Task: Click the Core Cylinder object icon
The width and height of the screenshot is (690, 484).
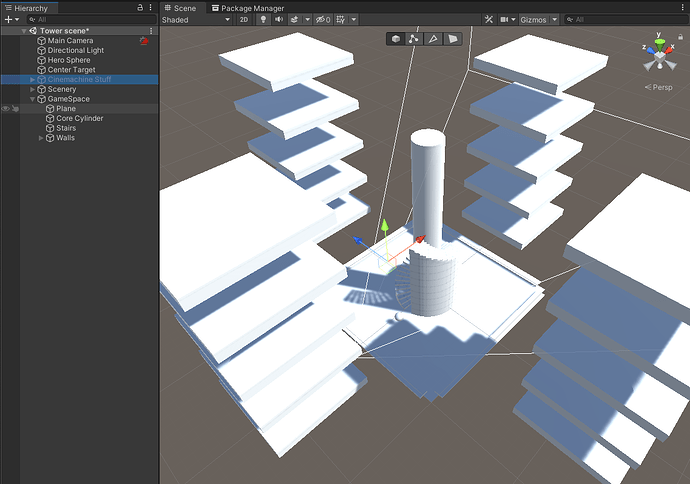Action: [50, 118]
